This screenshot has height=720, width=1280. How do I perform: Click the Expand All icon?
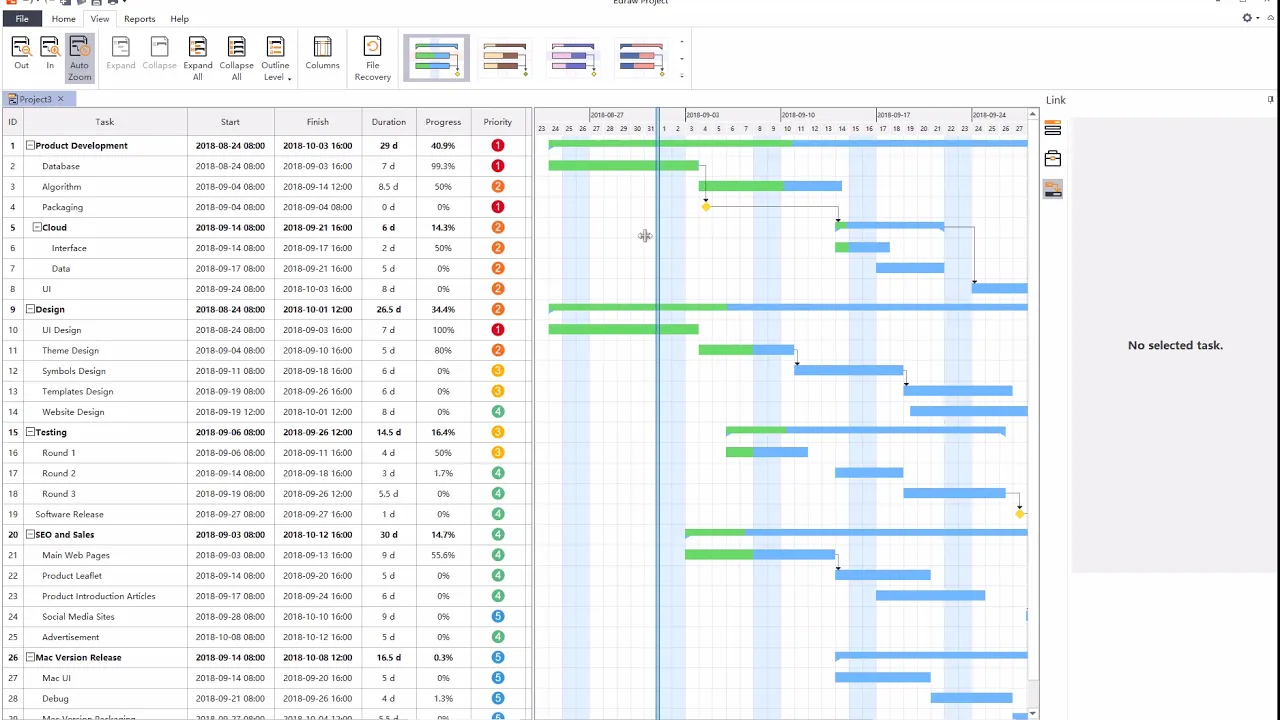(x=198, y=58)
